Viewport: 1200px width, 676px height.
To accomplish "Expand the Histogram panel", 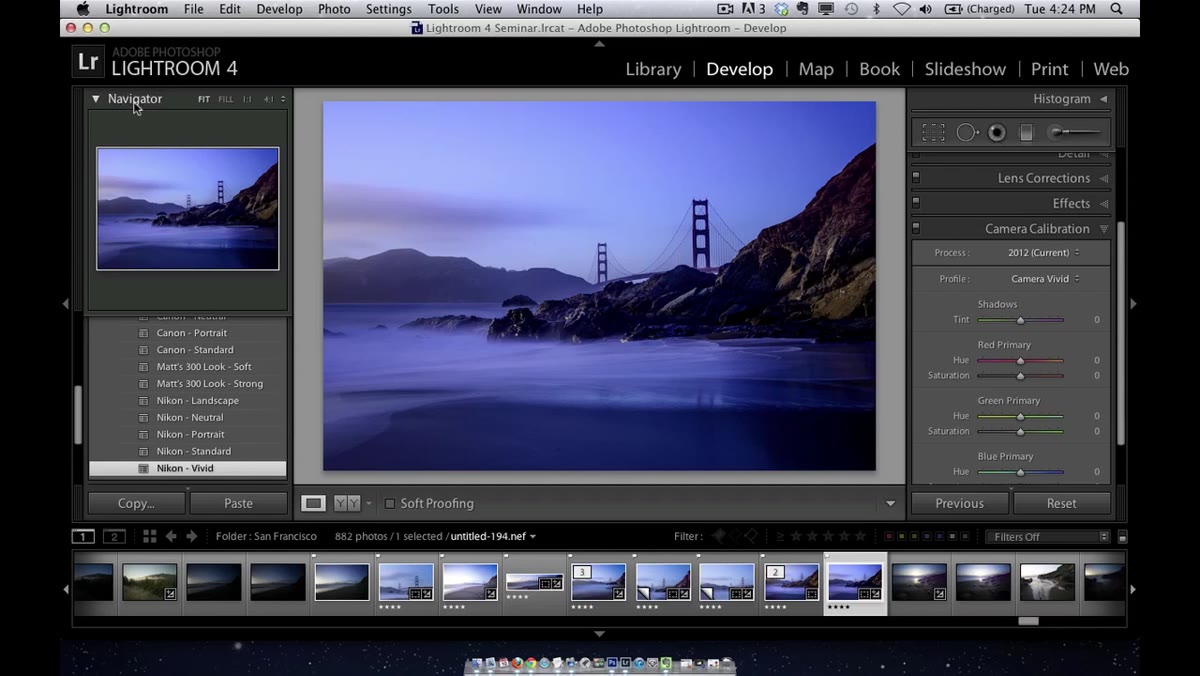I will (1104, 99).
